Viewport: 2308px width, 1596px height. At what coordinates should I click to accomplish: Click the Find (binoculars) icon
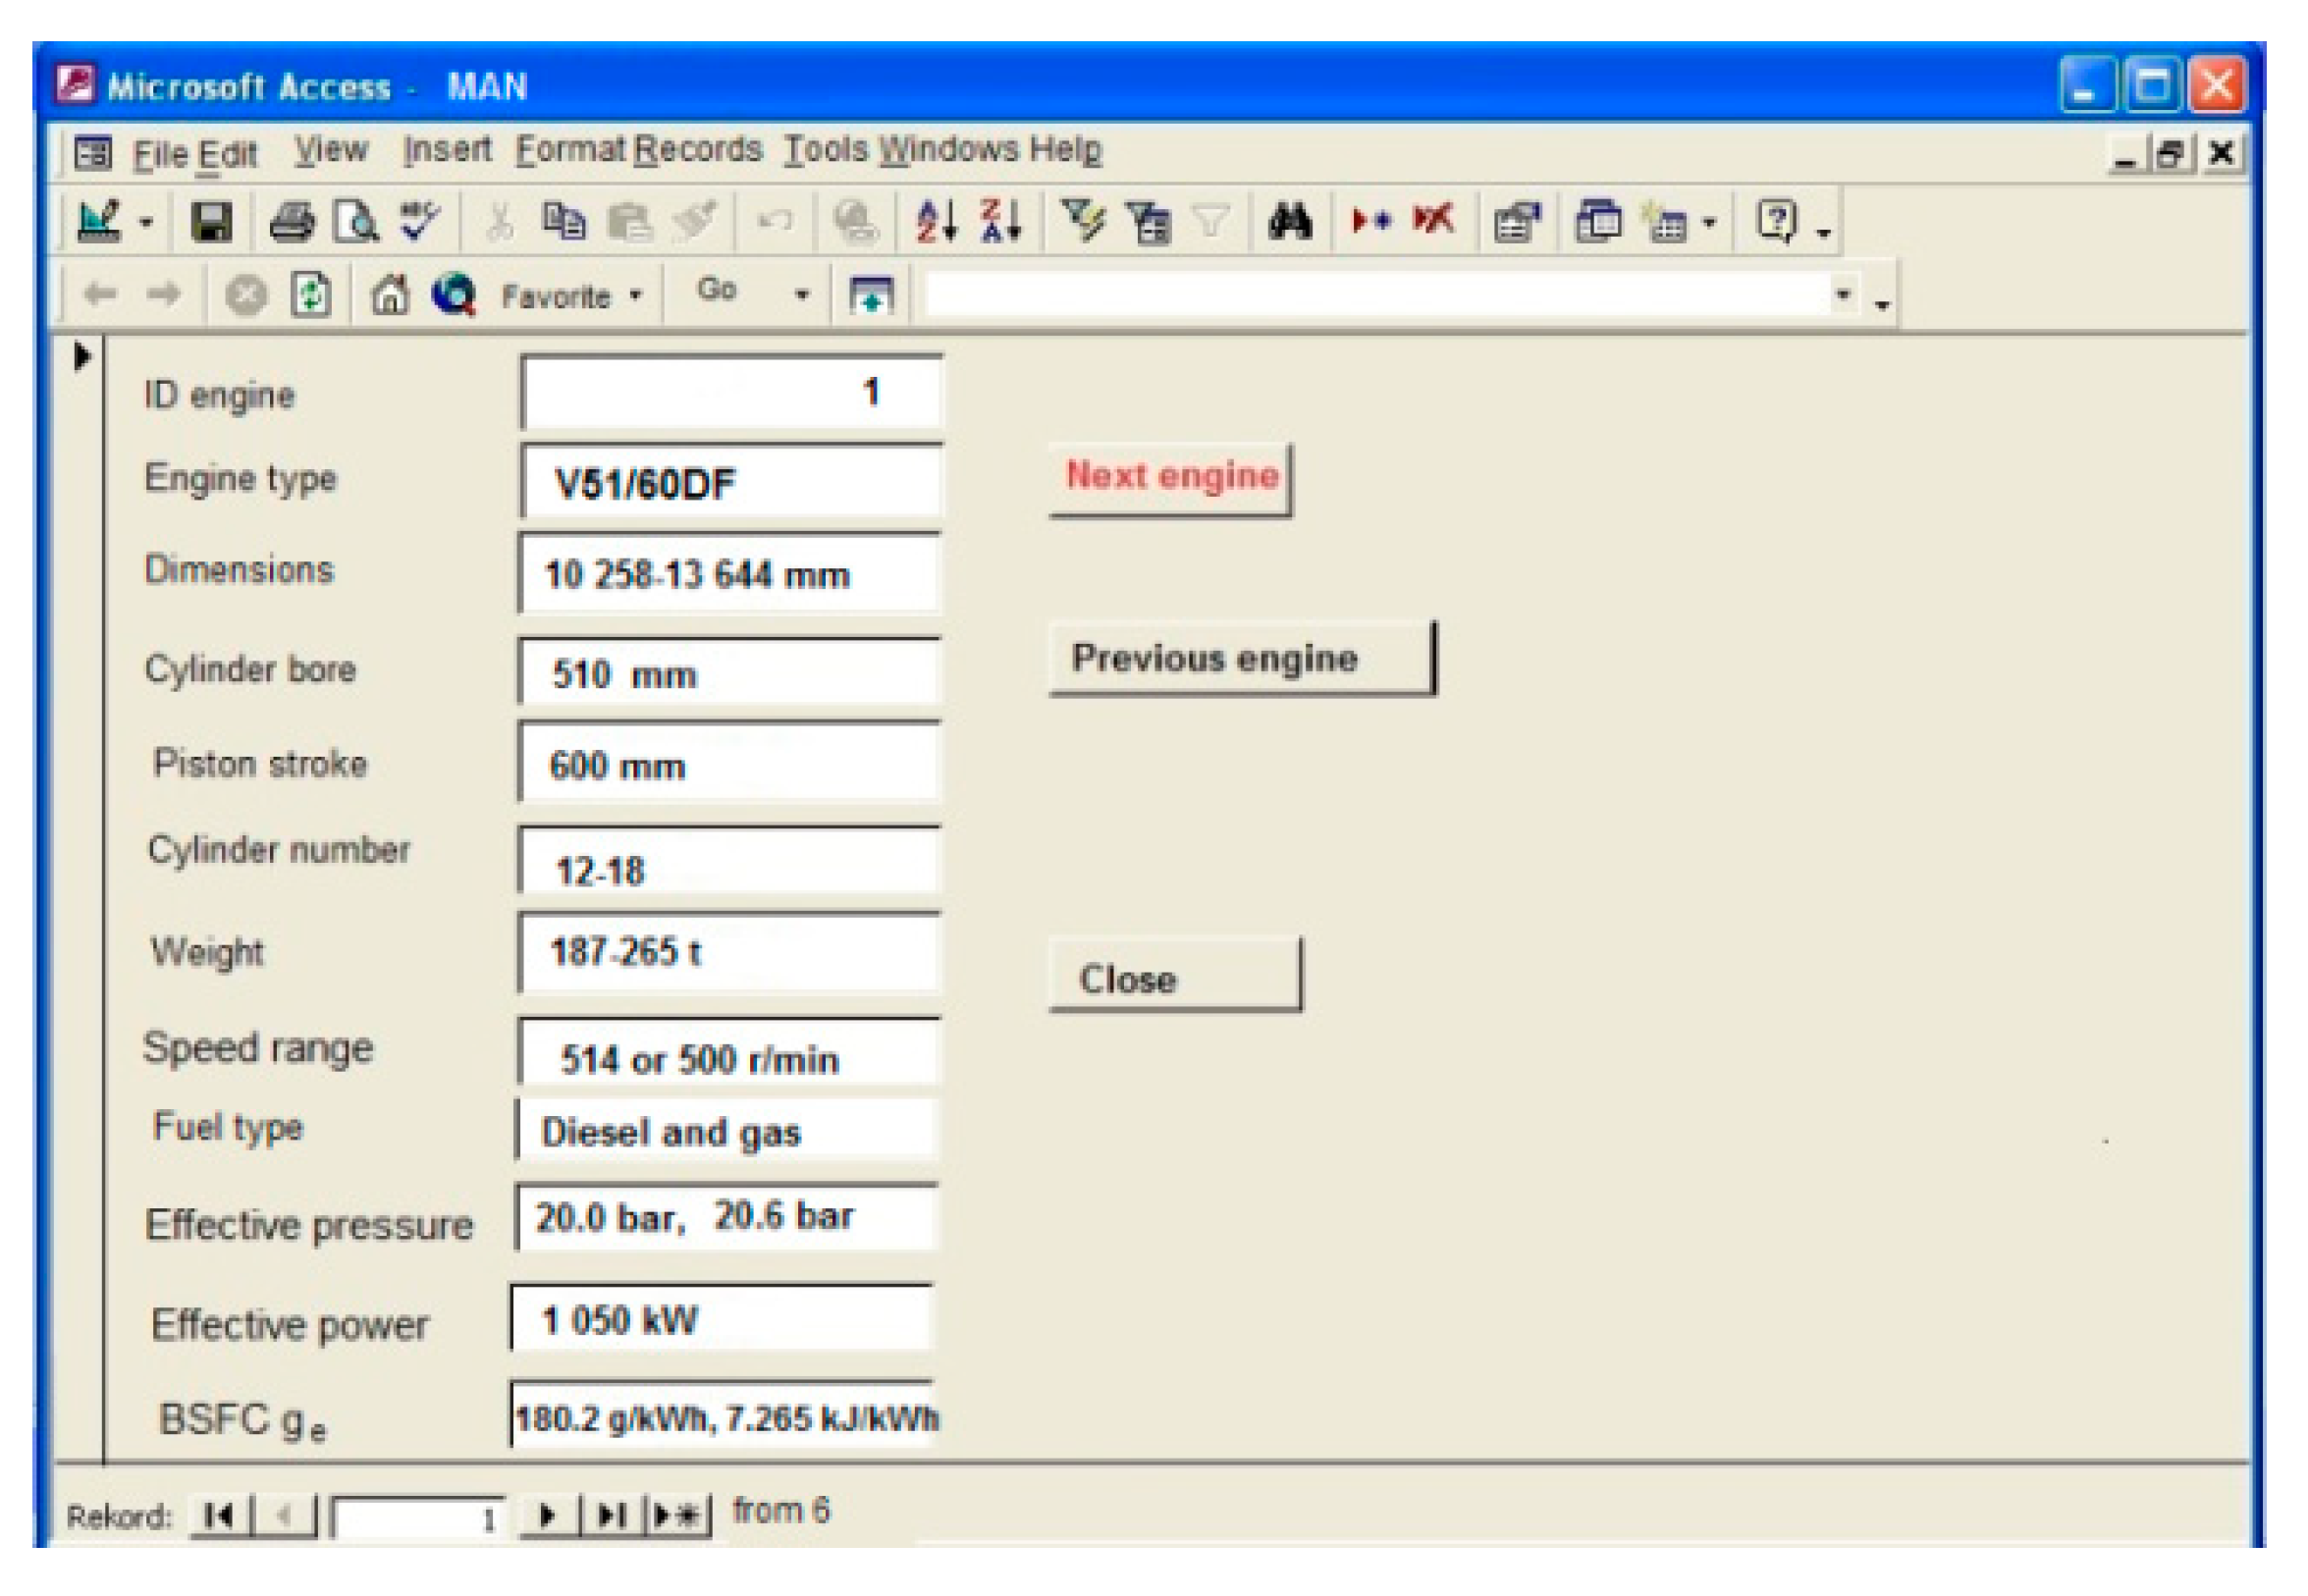1290,224
